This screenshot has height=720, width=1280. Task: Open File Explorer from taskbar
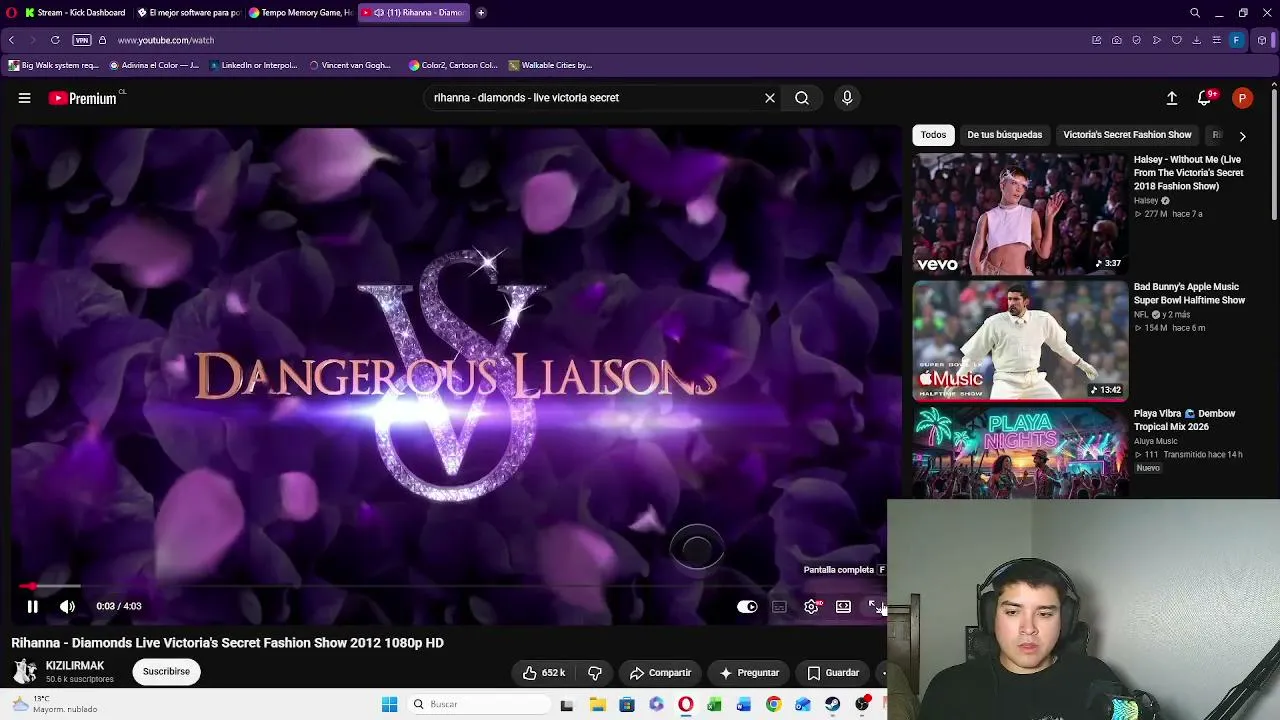pyautogui.click(x=597, y=704)
